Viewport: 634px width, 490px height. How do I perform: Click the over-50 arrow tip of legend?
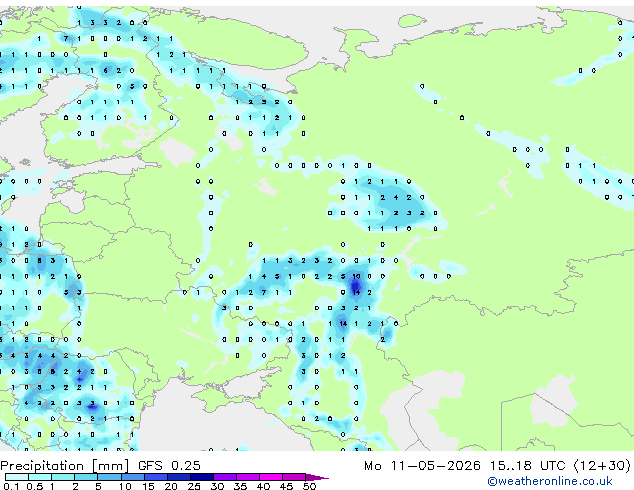317,477
